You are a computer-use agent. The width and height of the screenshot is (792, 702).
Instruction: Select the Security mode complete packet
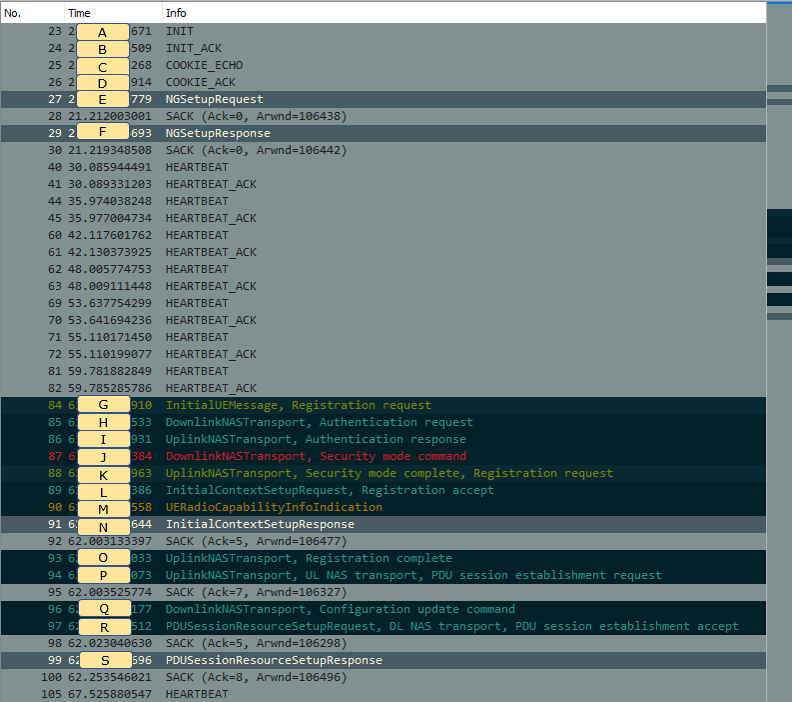click(x=383, y=474)
